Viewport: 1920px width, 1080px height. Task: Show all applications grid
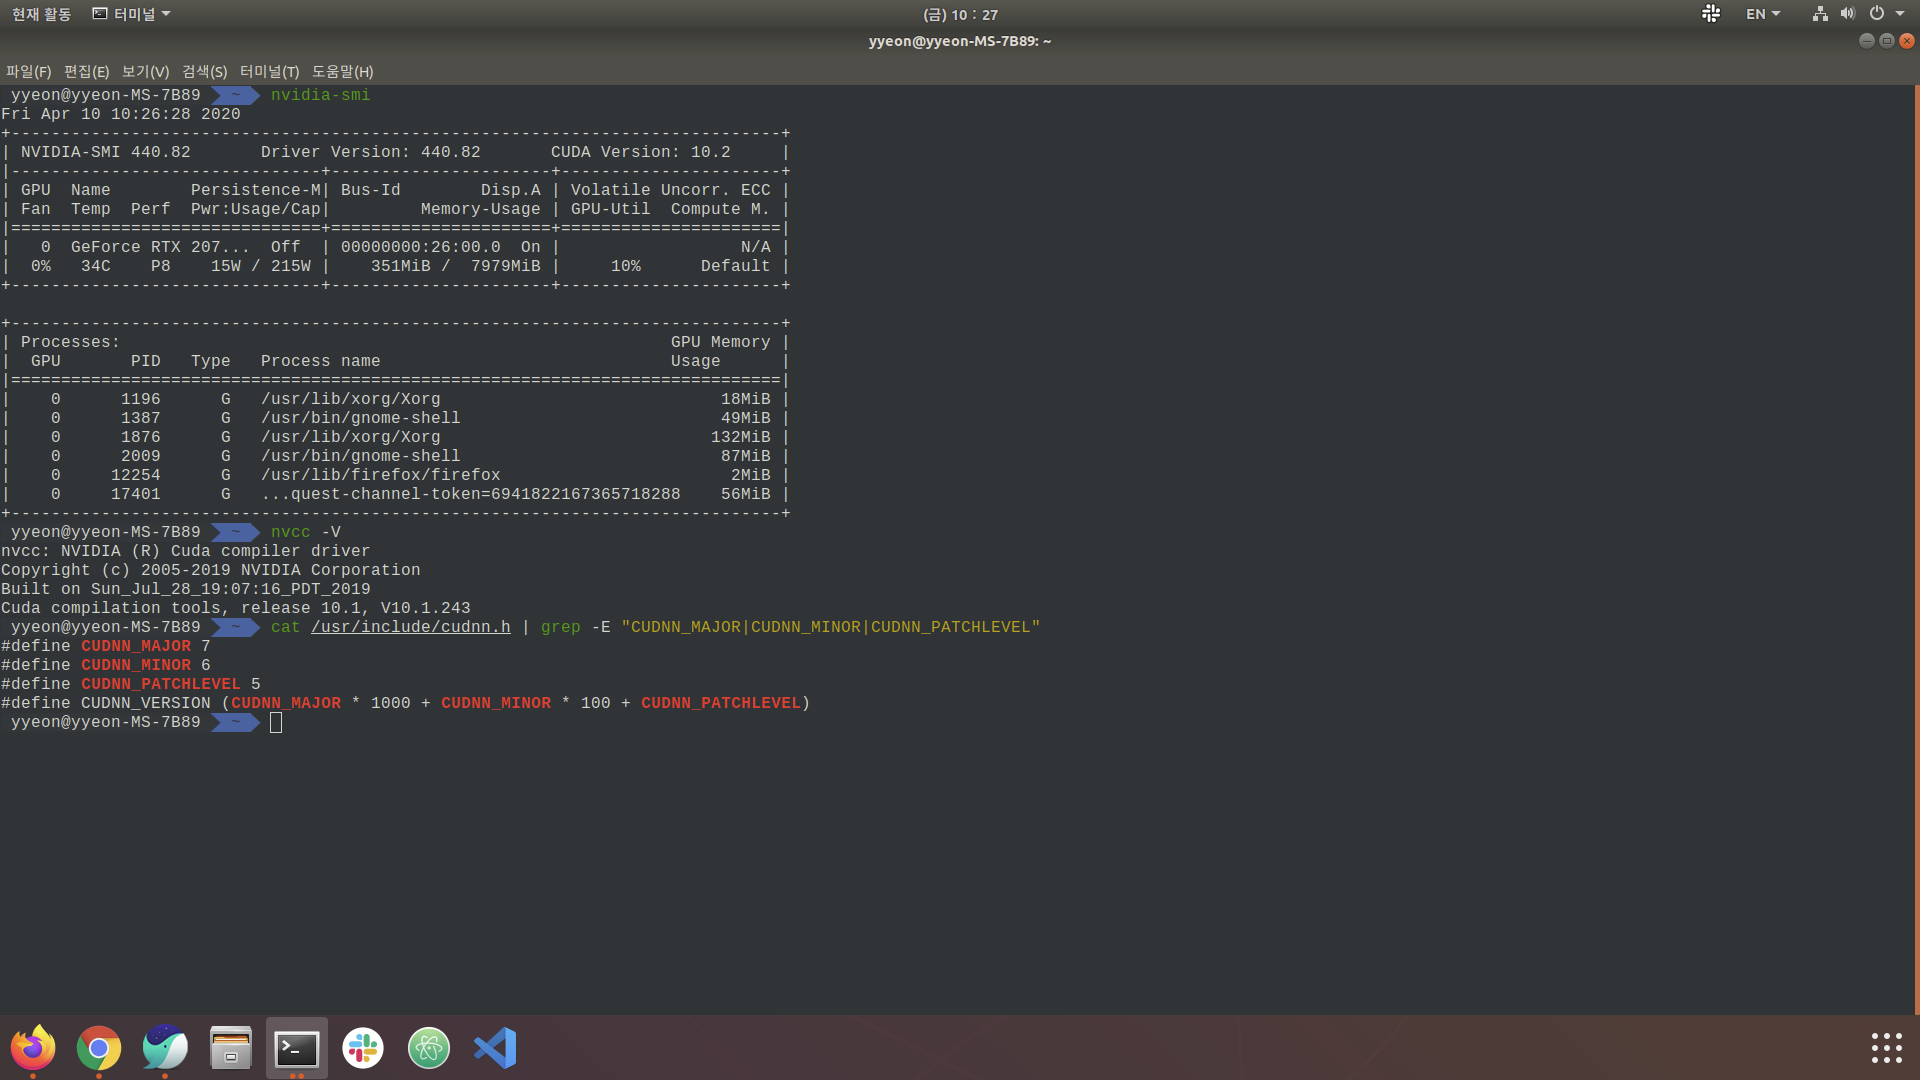(x=1886, y=1048)
